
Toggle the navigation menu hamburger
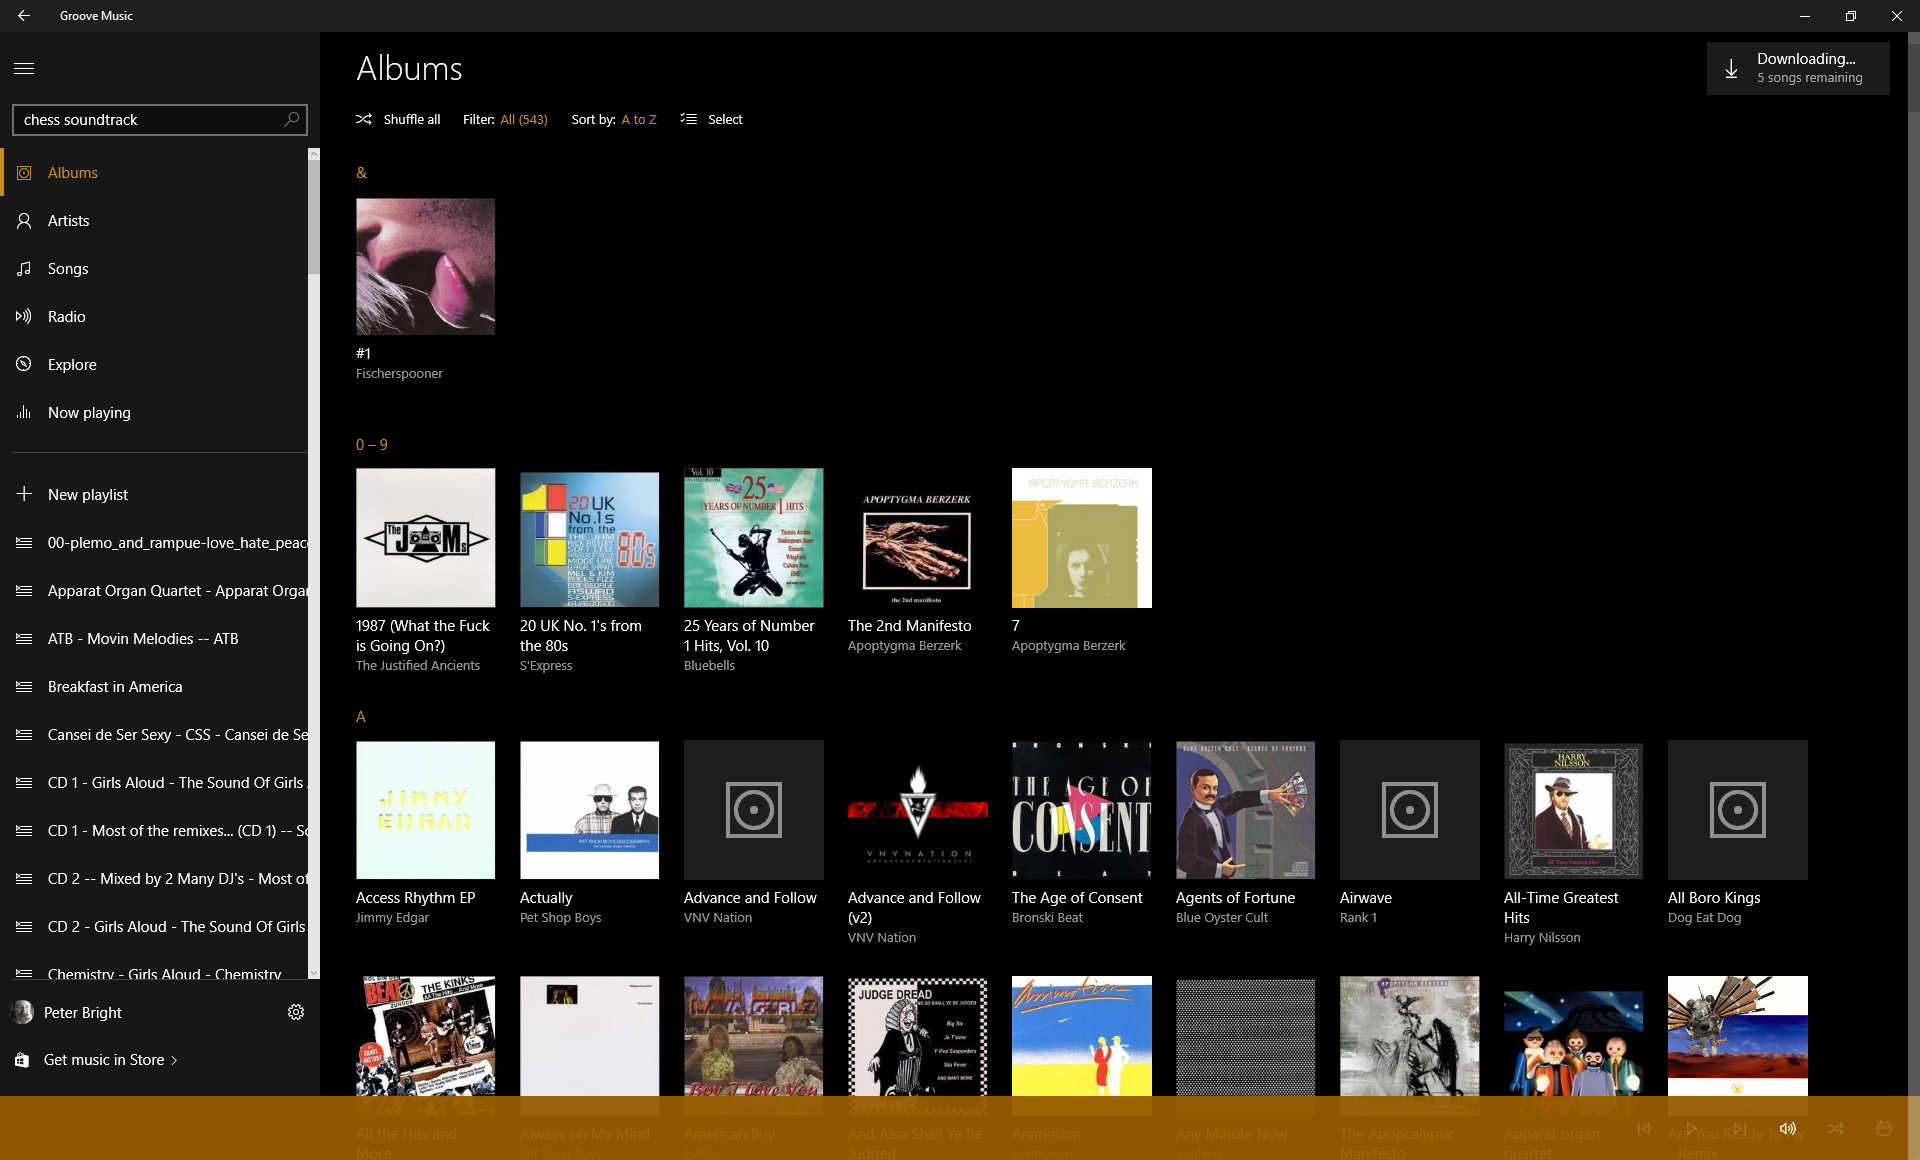coord(25,67)
